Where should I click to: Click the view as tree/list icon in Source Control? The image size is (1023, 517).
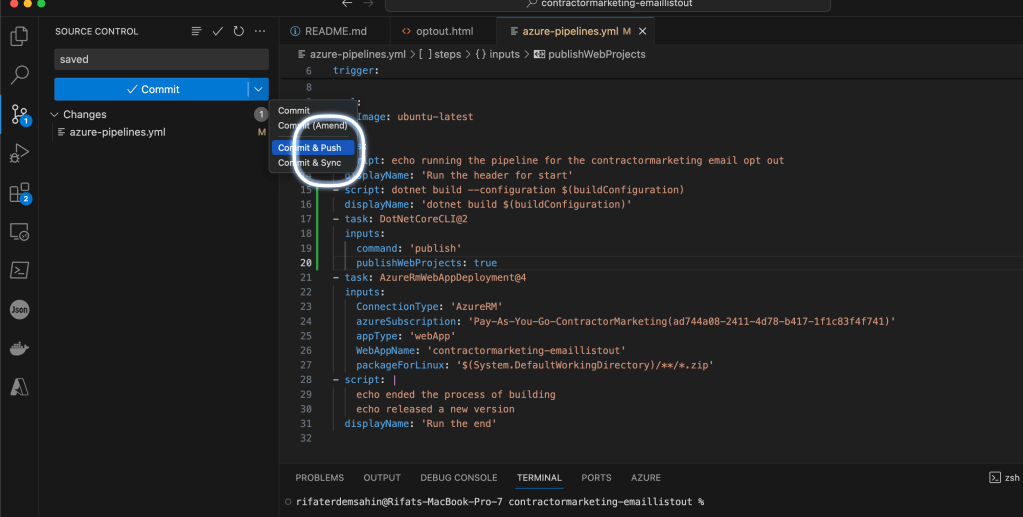196,31
